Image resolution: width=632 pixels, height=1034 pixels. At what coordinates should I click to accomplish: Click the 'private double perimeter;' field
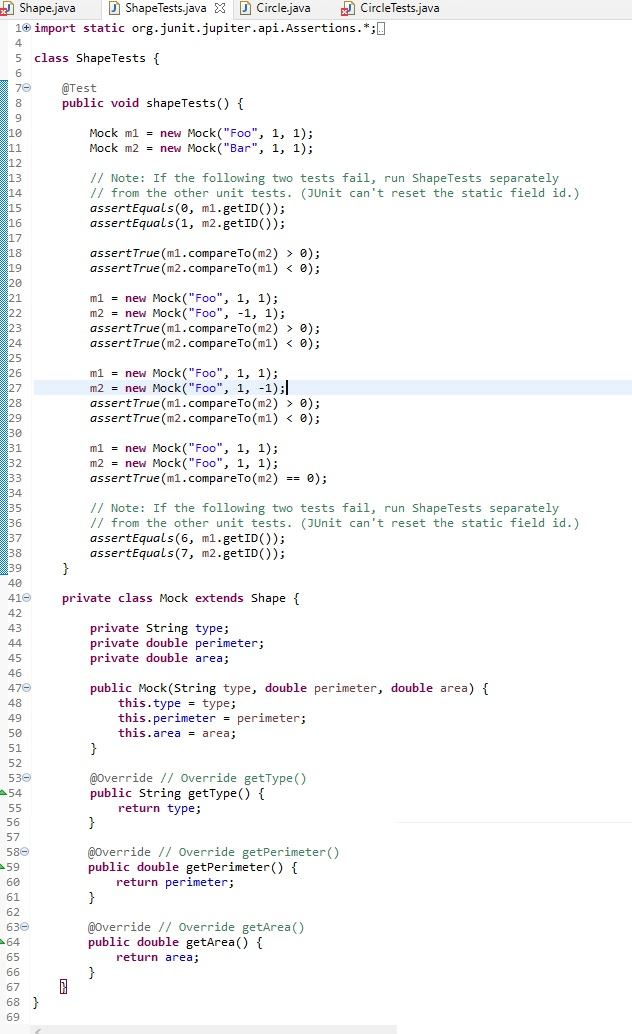coord(177,643)
